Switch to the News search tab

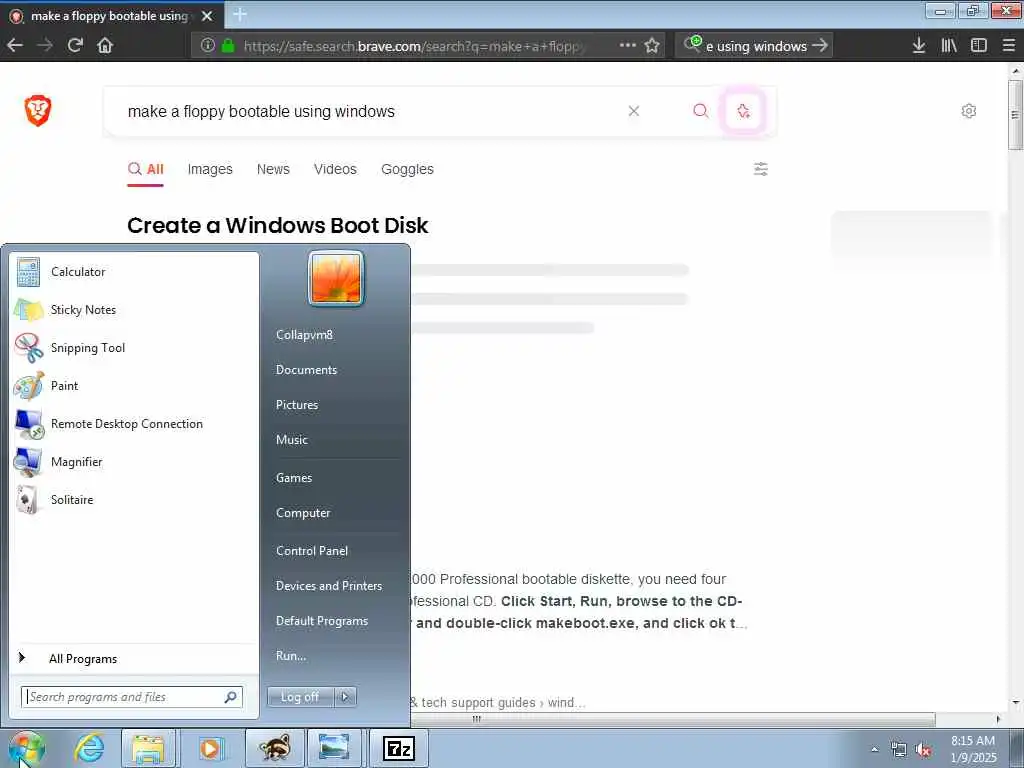pos(273,169)
